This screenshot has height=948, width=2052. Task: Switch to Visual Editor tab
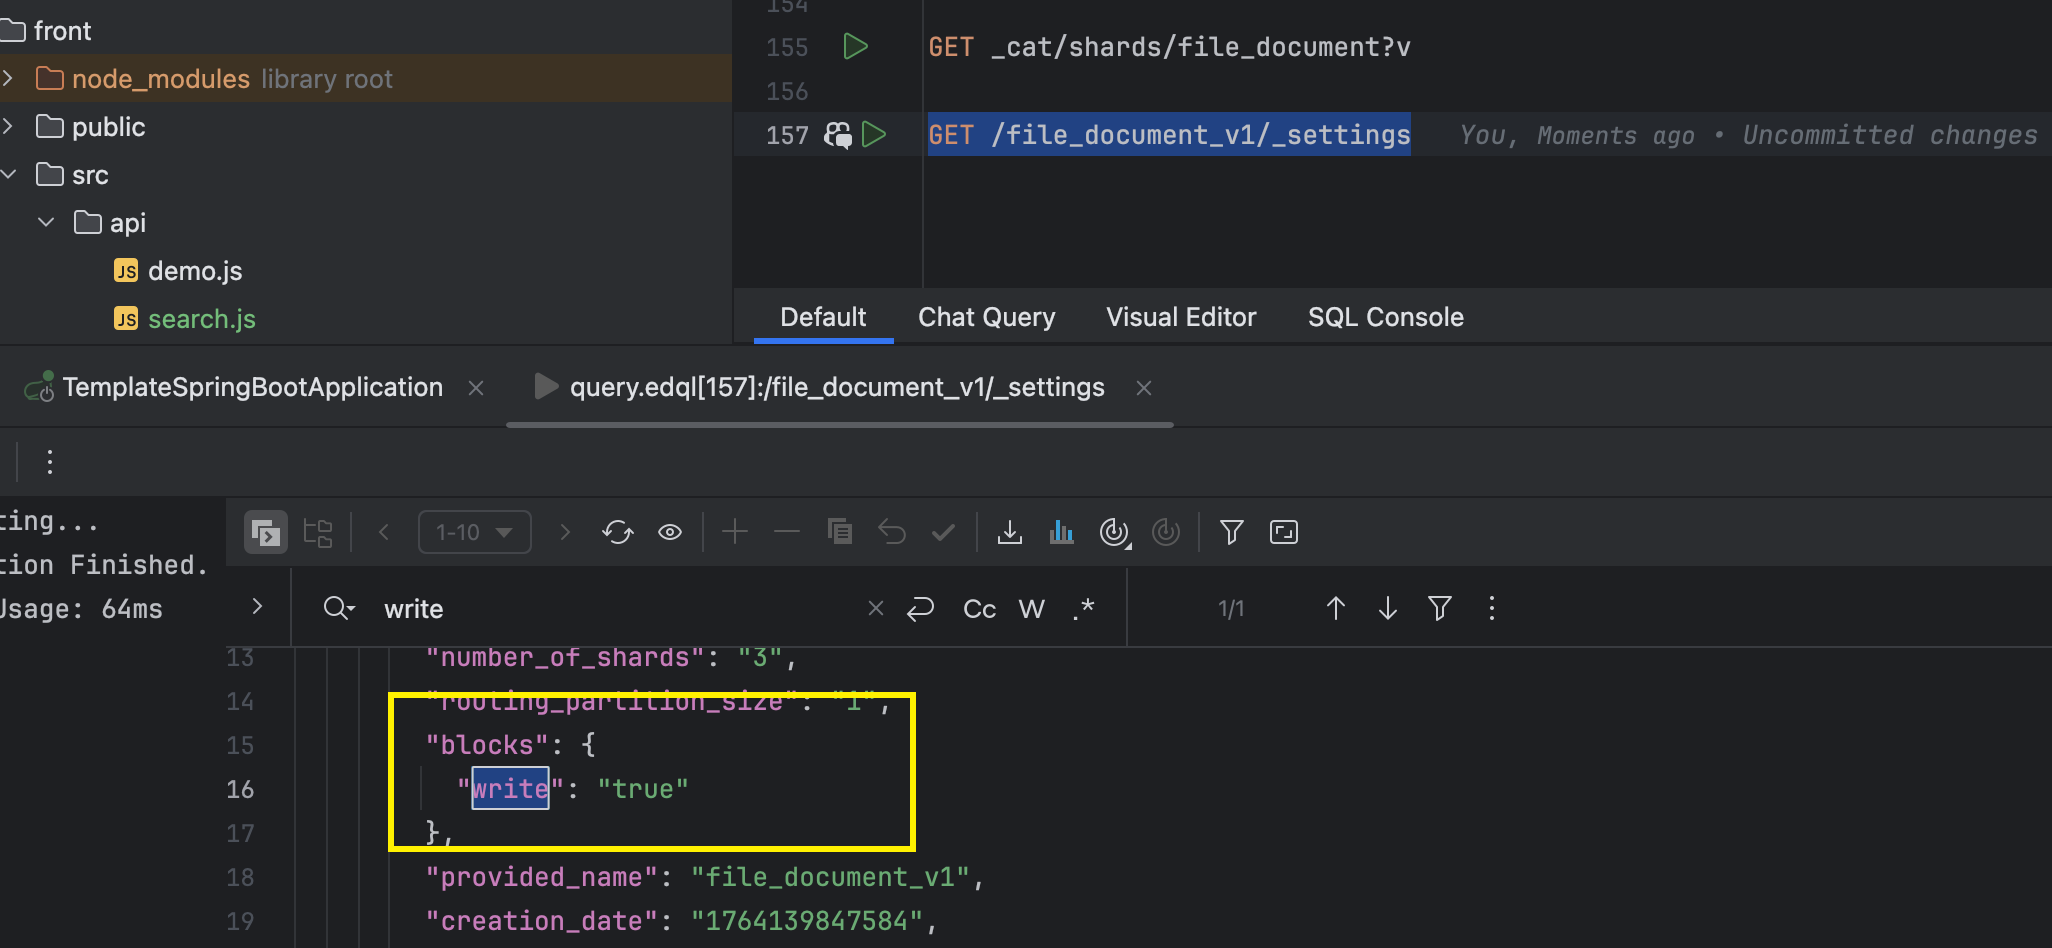pos(1181,317)
